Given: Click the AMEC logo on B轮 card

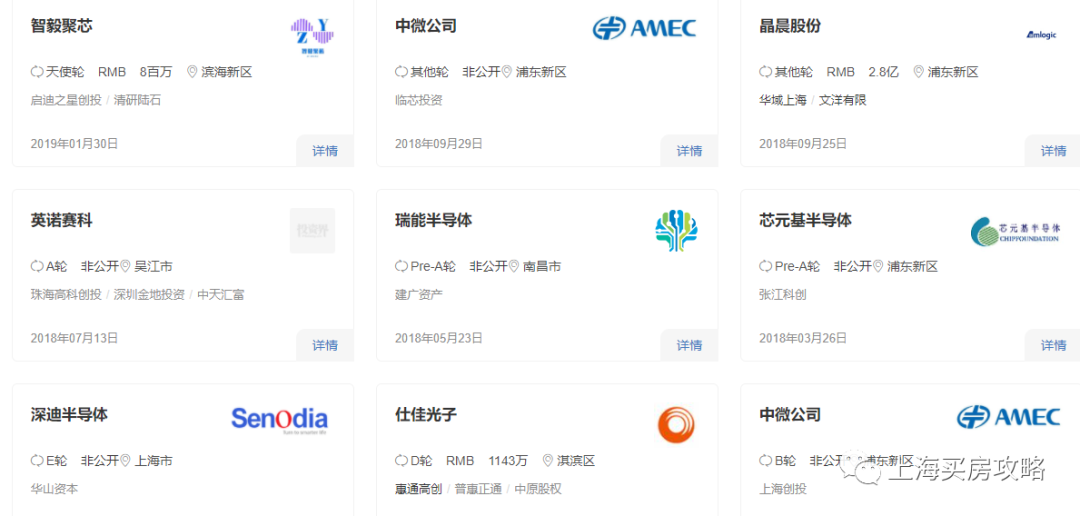Looking at the screenshot, I should click(x=1008, y=417).
